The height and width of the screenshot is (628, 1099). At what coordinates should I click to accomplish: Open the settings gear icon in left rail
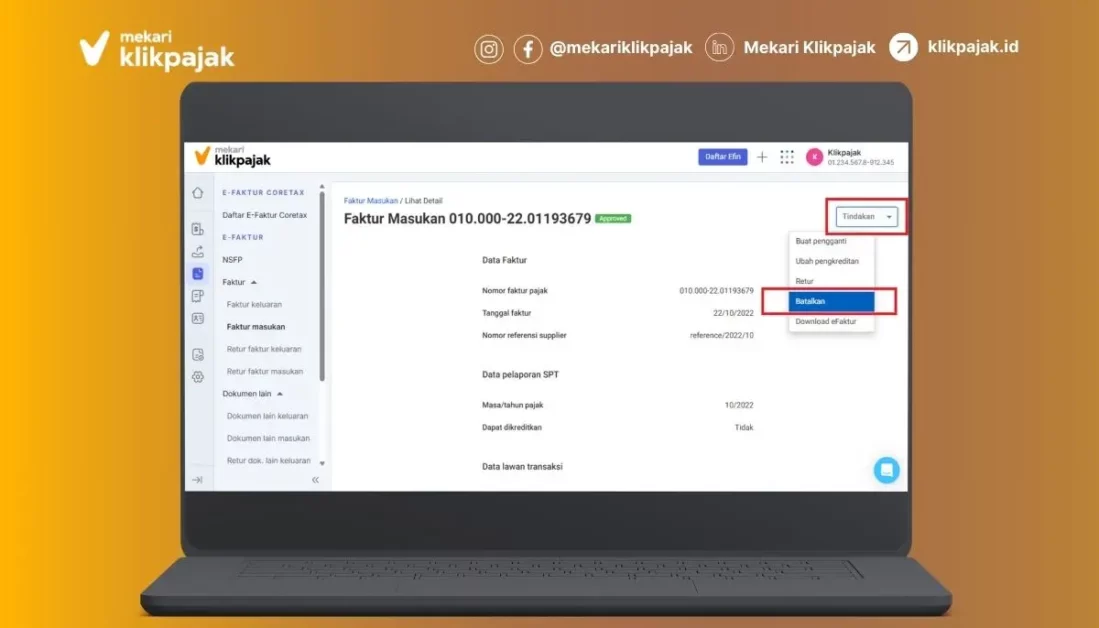198,377
